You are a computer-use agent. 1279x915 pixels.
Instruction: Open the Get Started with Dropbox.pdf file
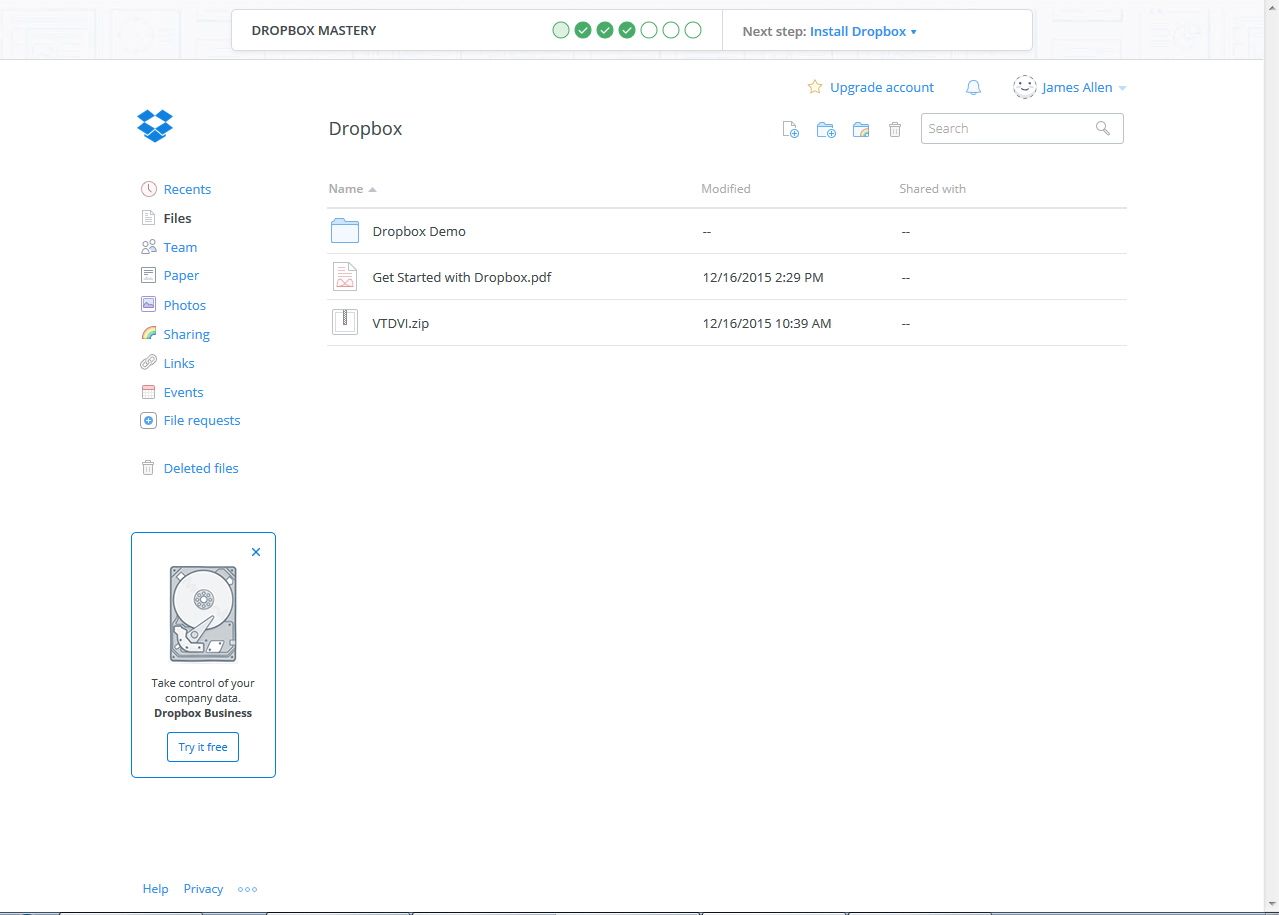pos(461,277)
